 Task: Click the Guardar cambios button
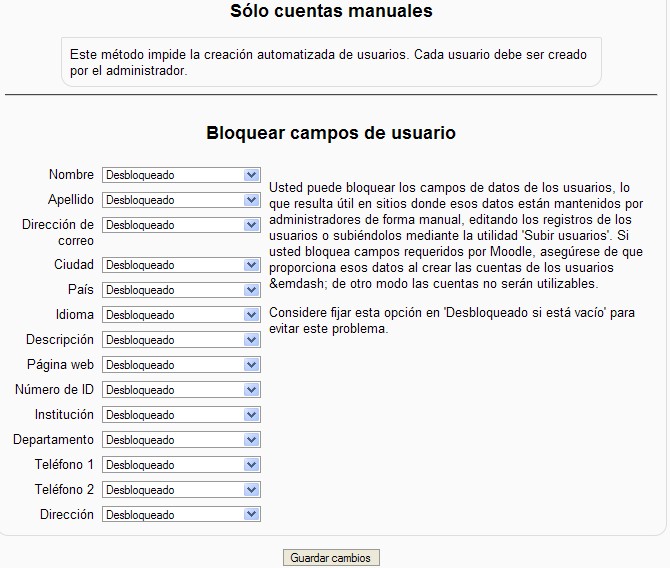coord(331,558)
